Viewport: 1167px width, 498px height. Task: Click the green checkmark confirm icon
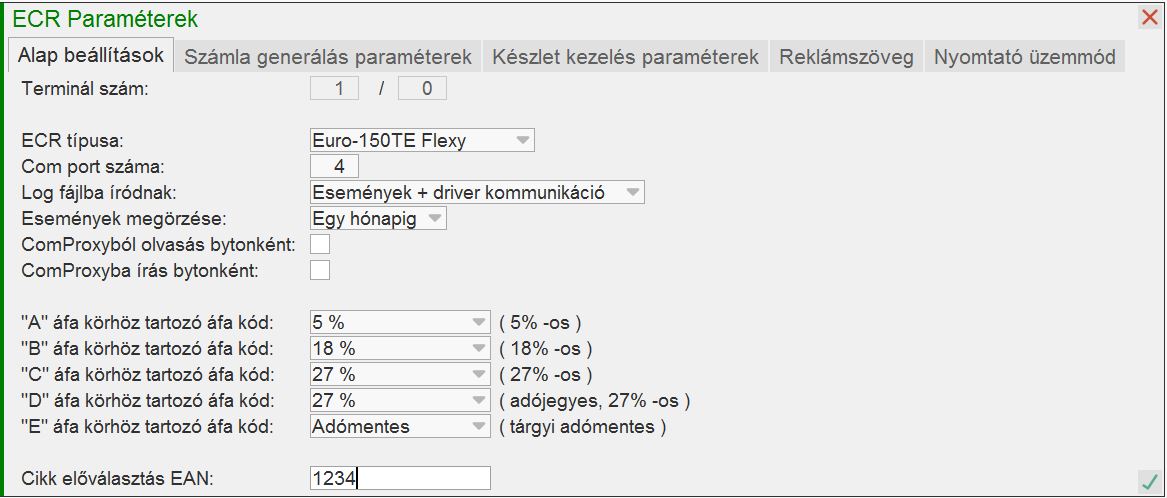click(1147, 480)
